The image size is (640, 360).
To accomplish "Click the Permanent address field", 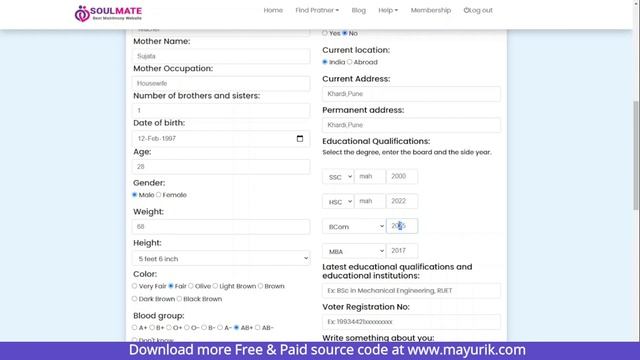I will pyautogui.click(x=411, y=125).
